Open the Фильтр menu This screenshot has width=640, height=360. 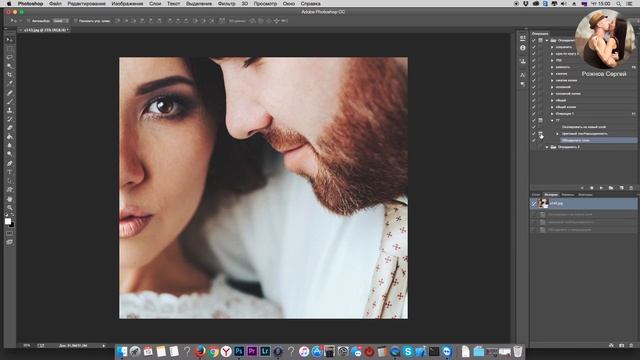click(x=227, y=3)
